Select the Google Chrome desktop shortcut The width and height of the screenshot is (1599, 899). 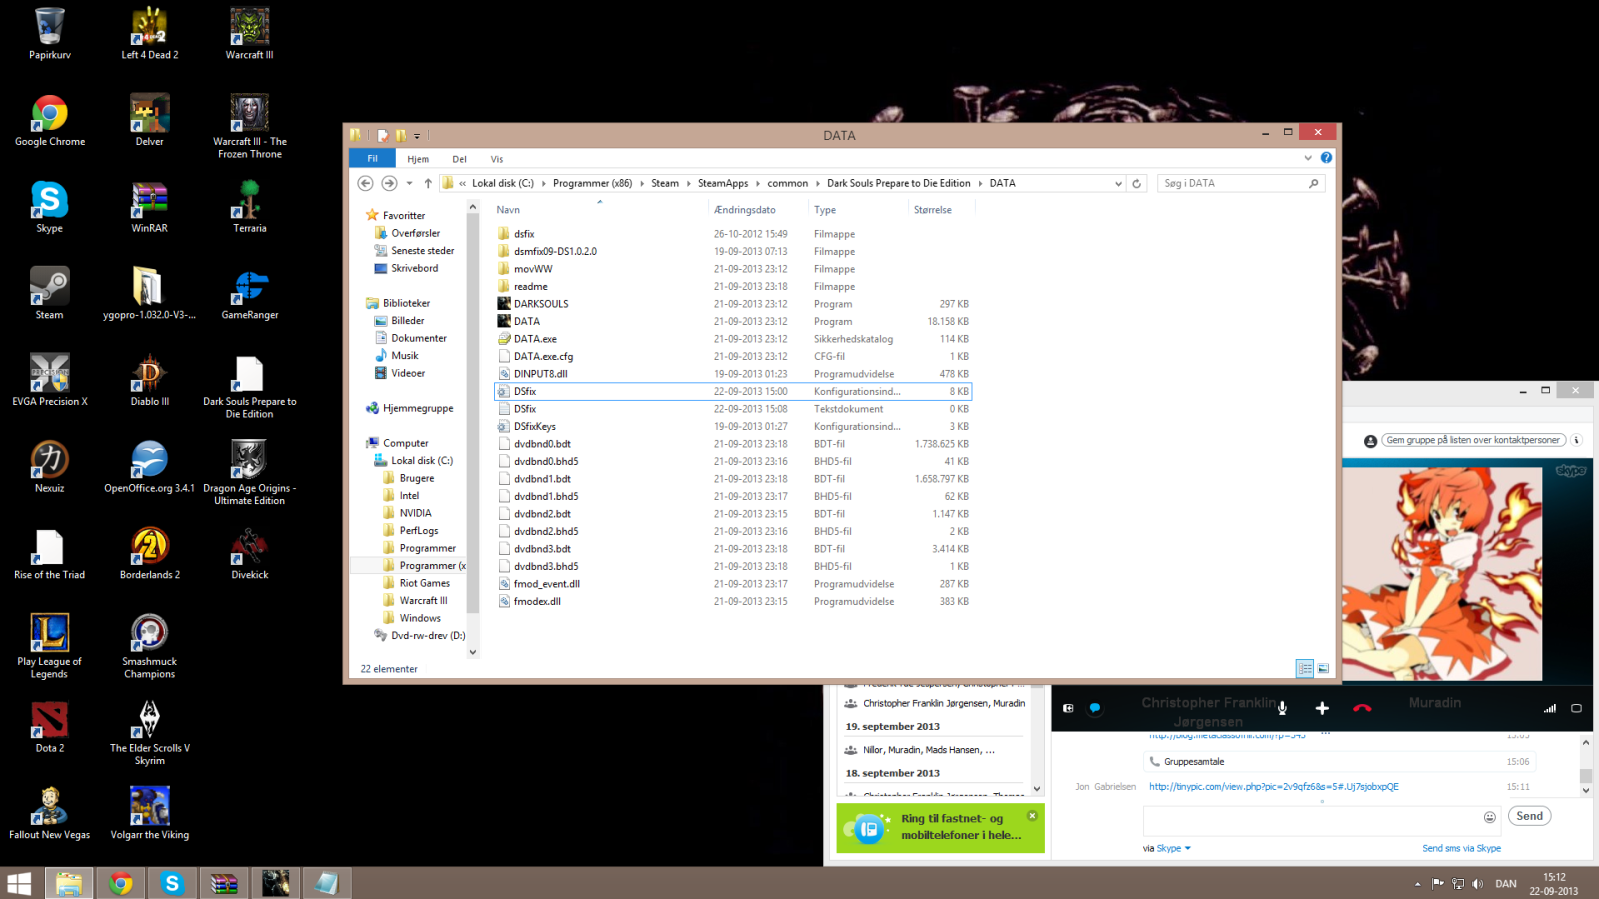pyautogui.click(x=49, y=120)
